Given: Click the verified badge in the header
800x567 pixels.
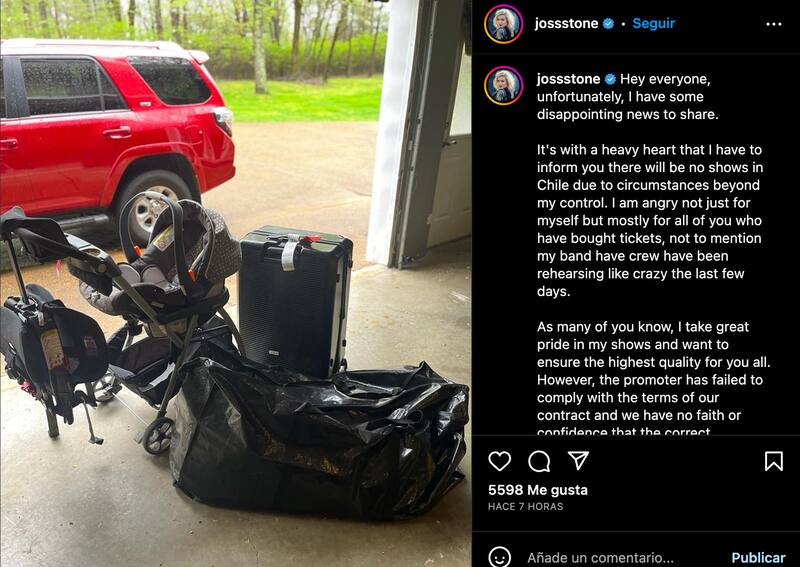Looking at the screenshot, I should tap(608, 23).
